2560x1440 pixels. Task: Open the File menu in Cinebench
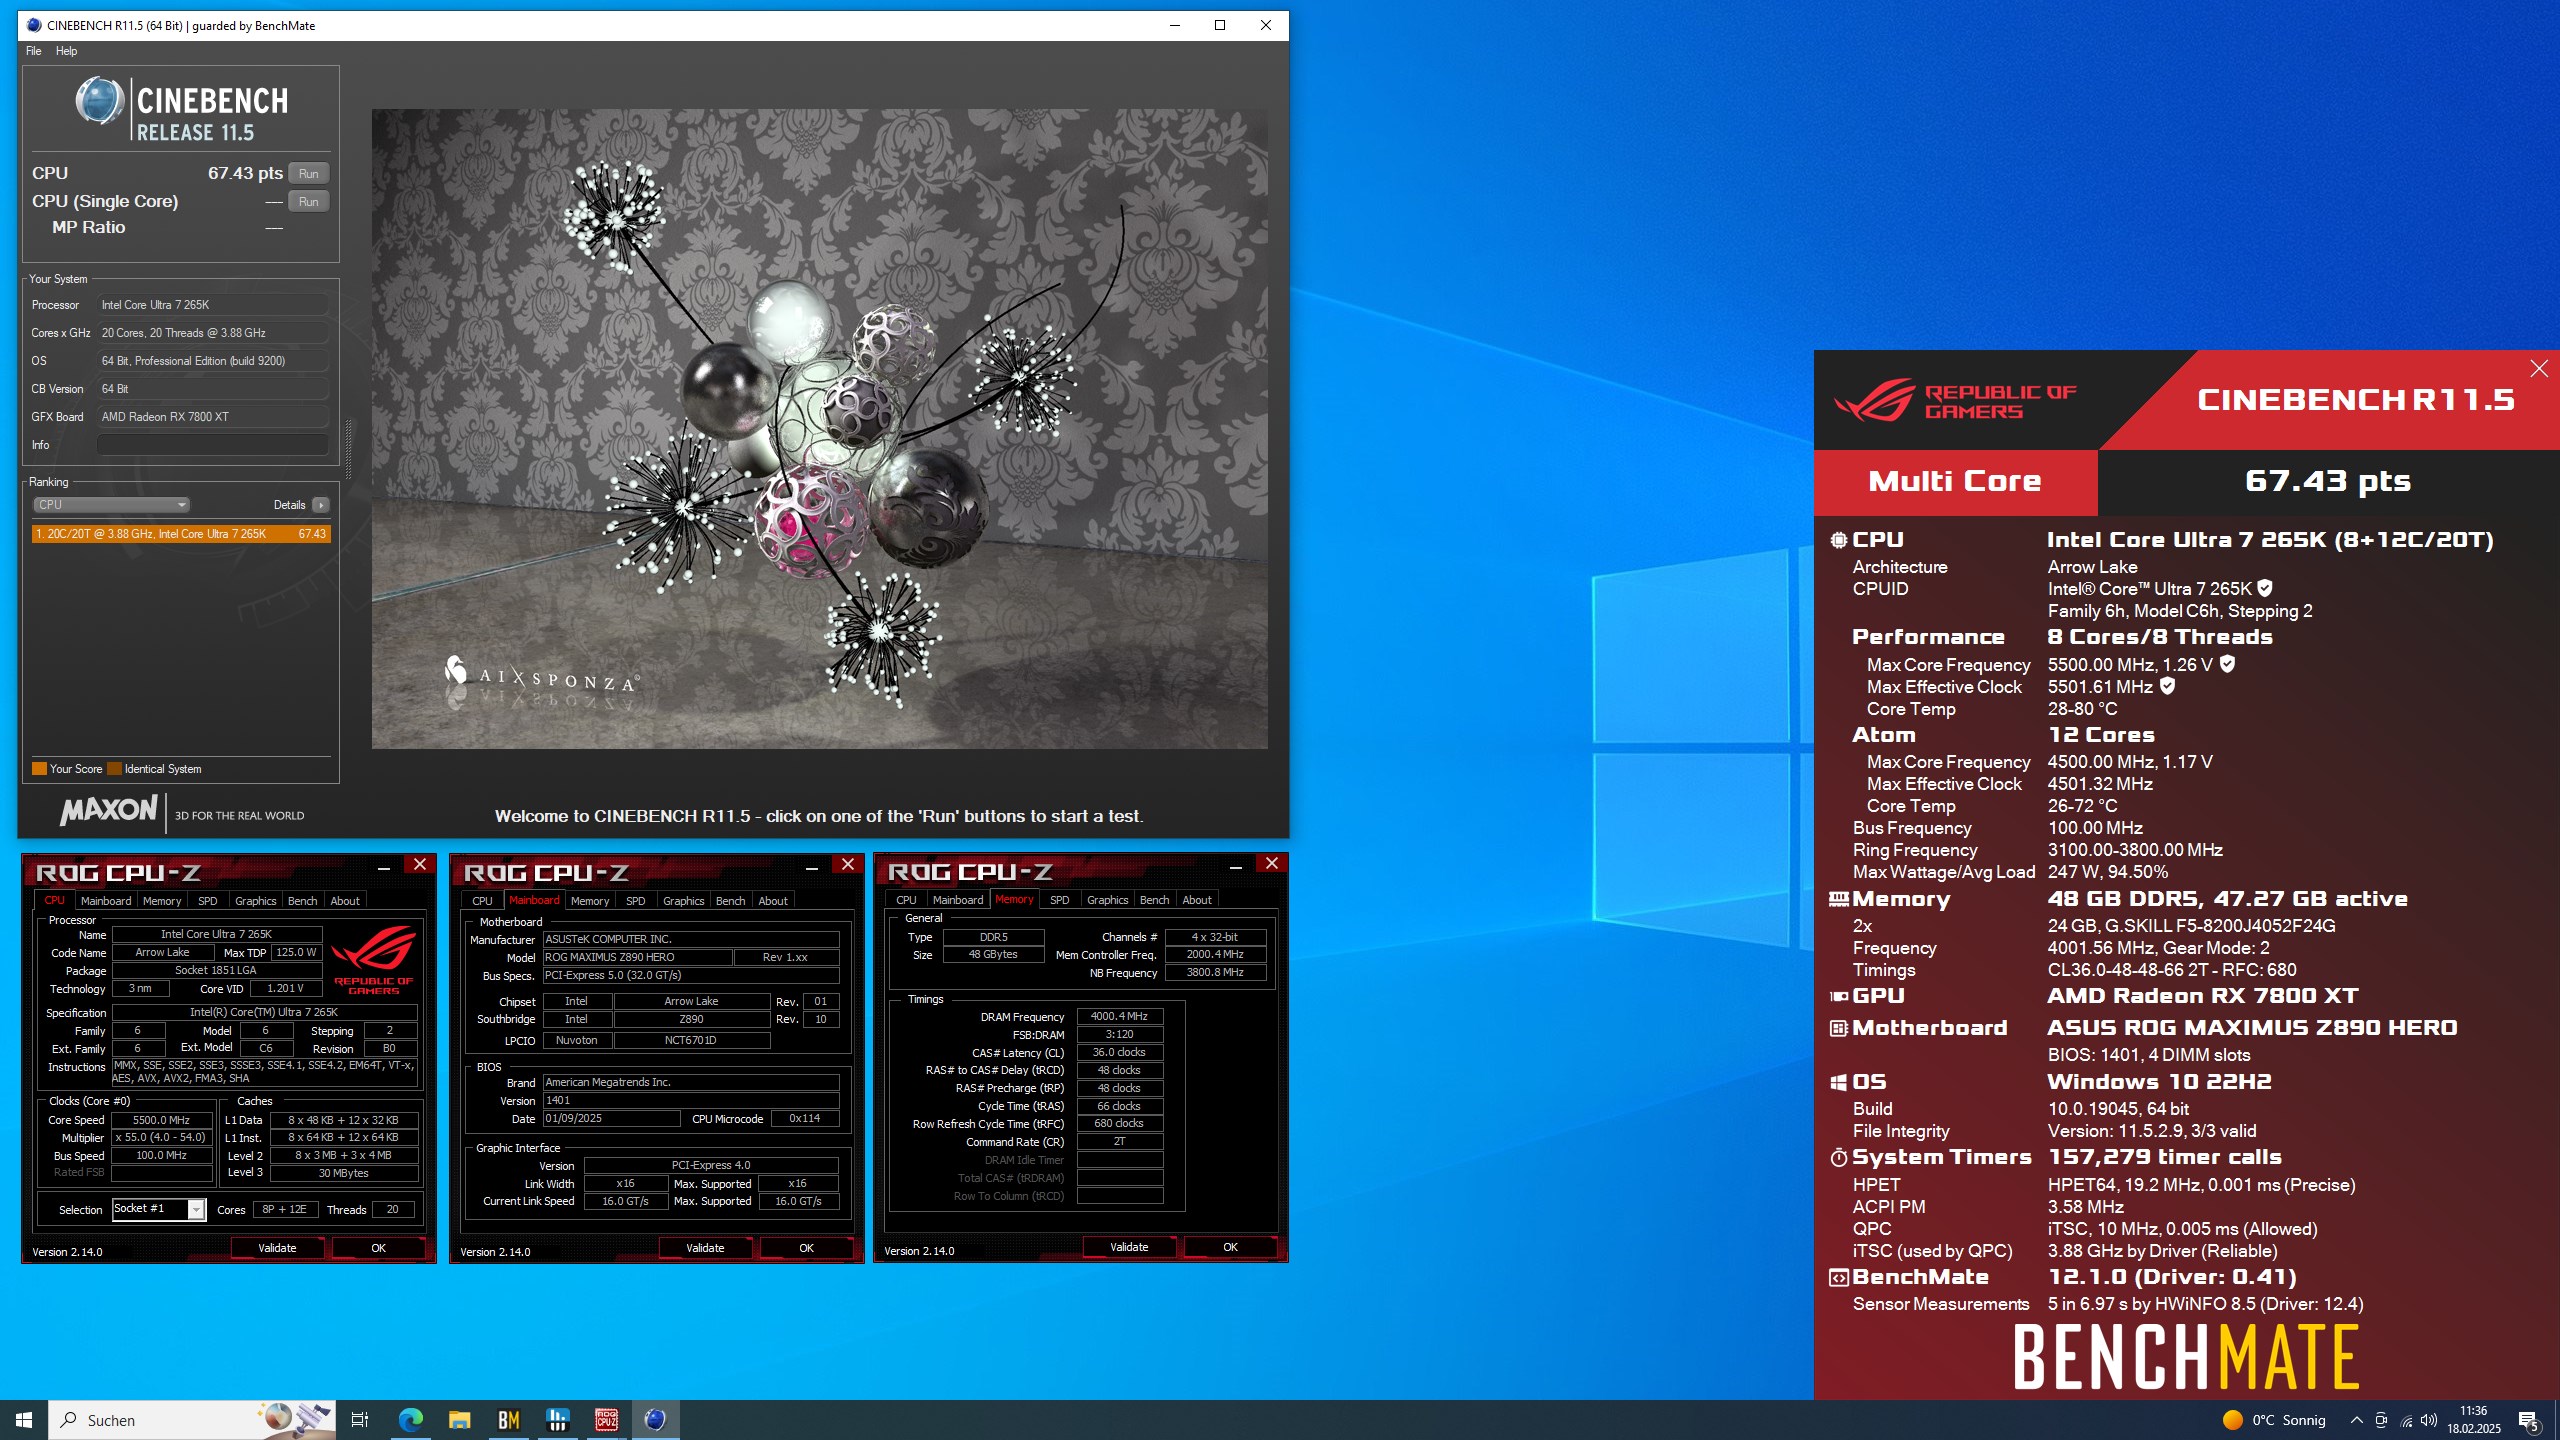33,51
